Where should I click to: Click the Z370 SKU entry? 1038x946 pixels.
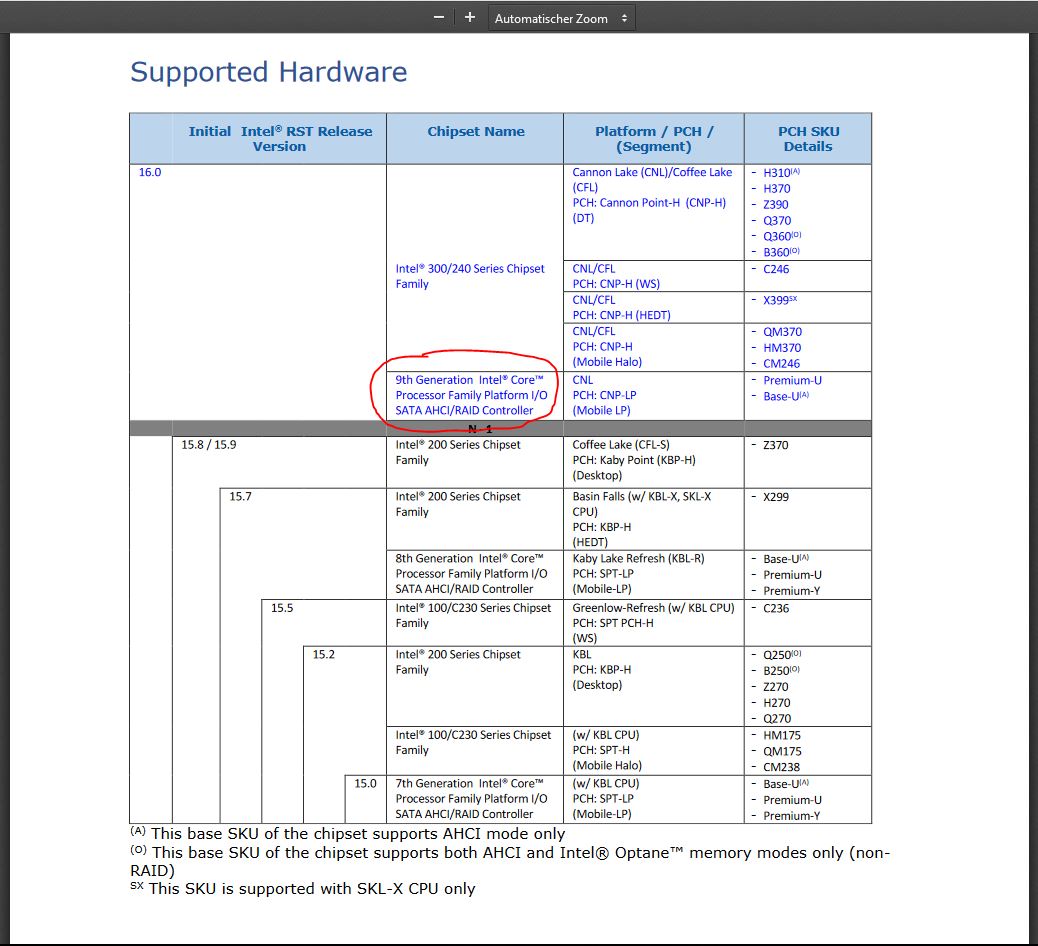coord(776,446)
